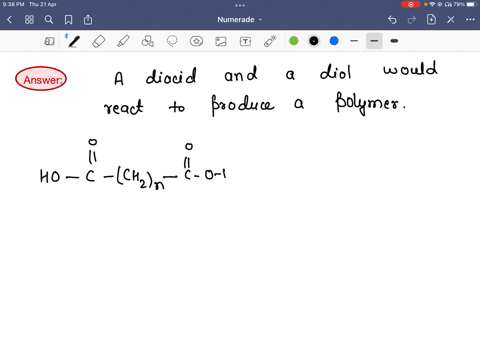Open the search magnifier

pyautogui.click(x=49, y=20)
